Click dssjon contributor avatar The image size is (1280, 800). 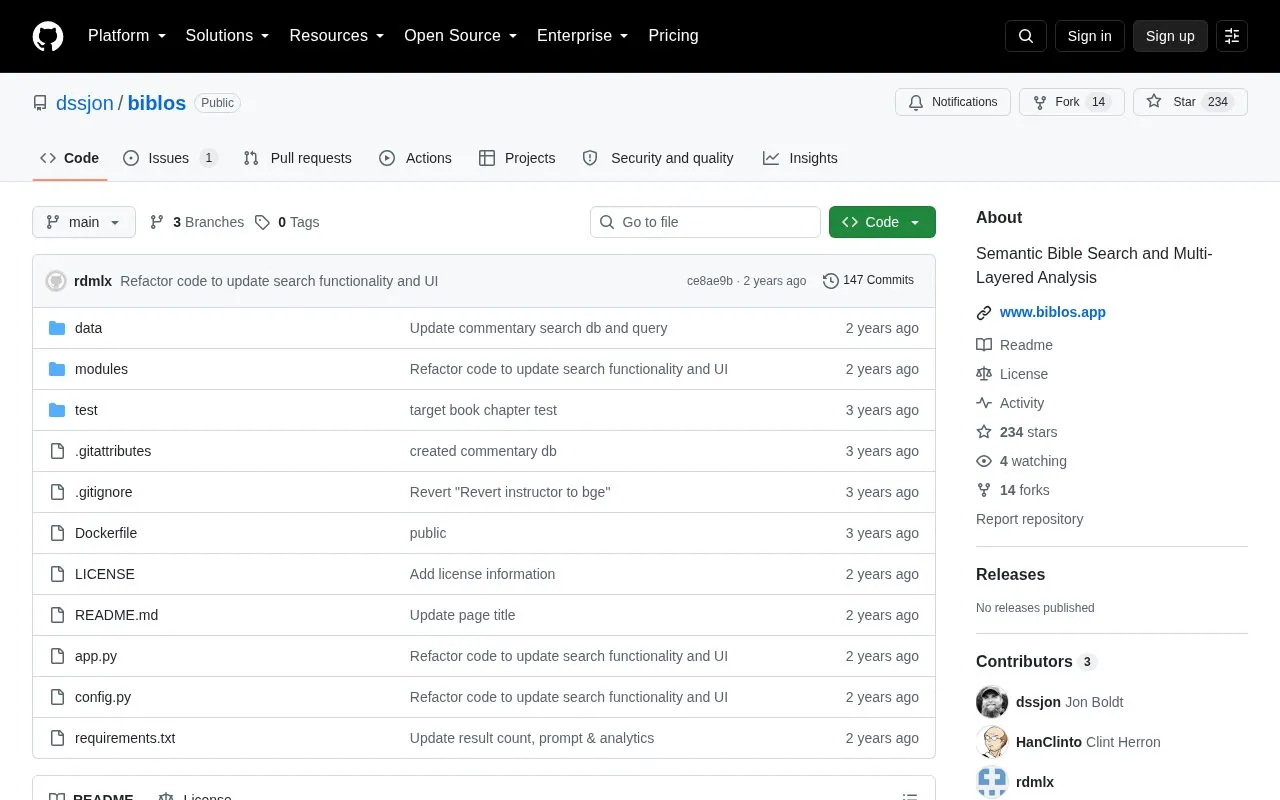pyautogui.click(x=992, y=702)
